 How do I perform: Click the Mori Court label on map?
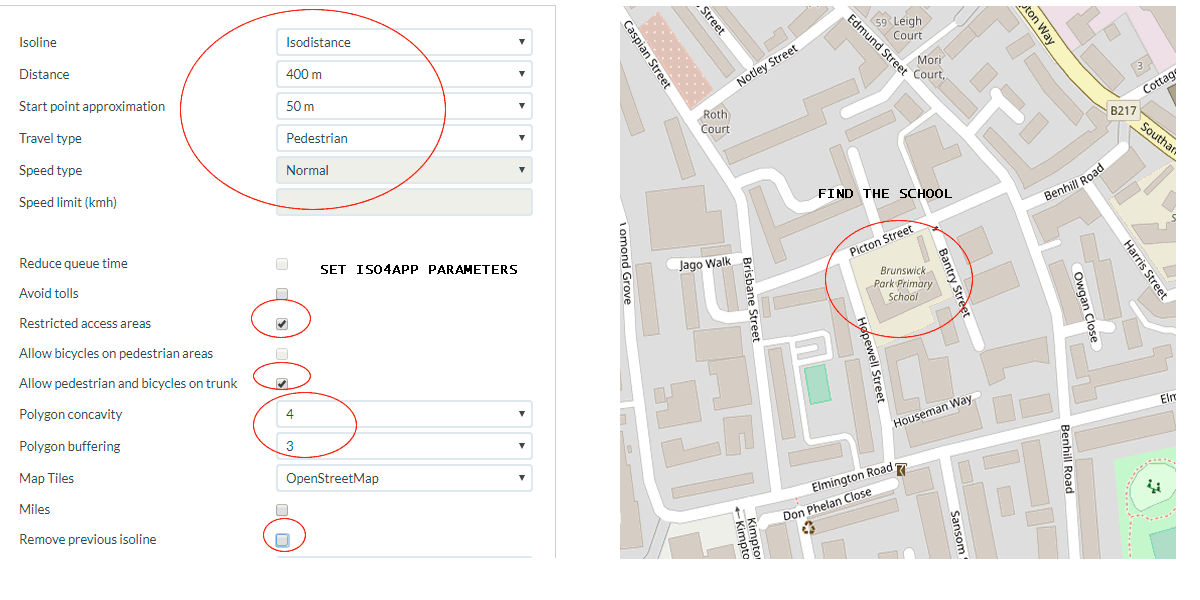(x=929, y=67)
